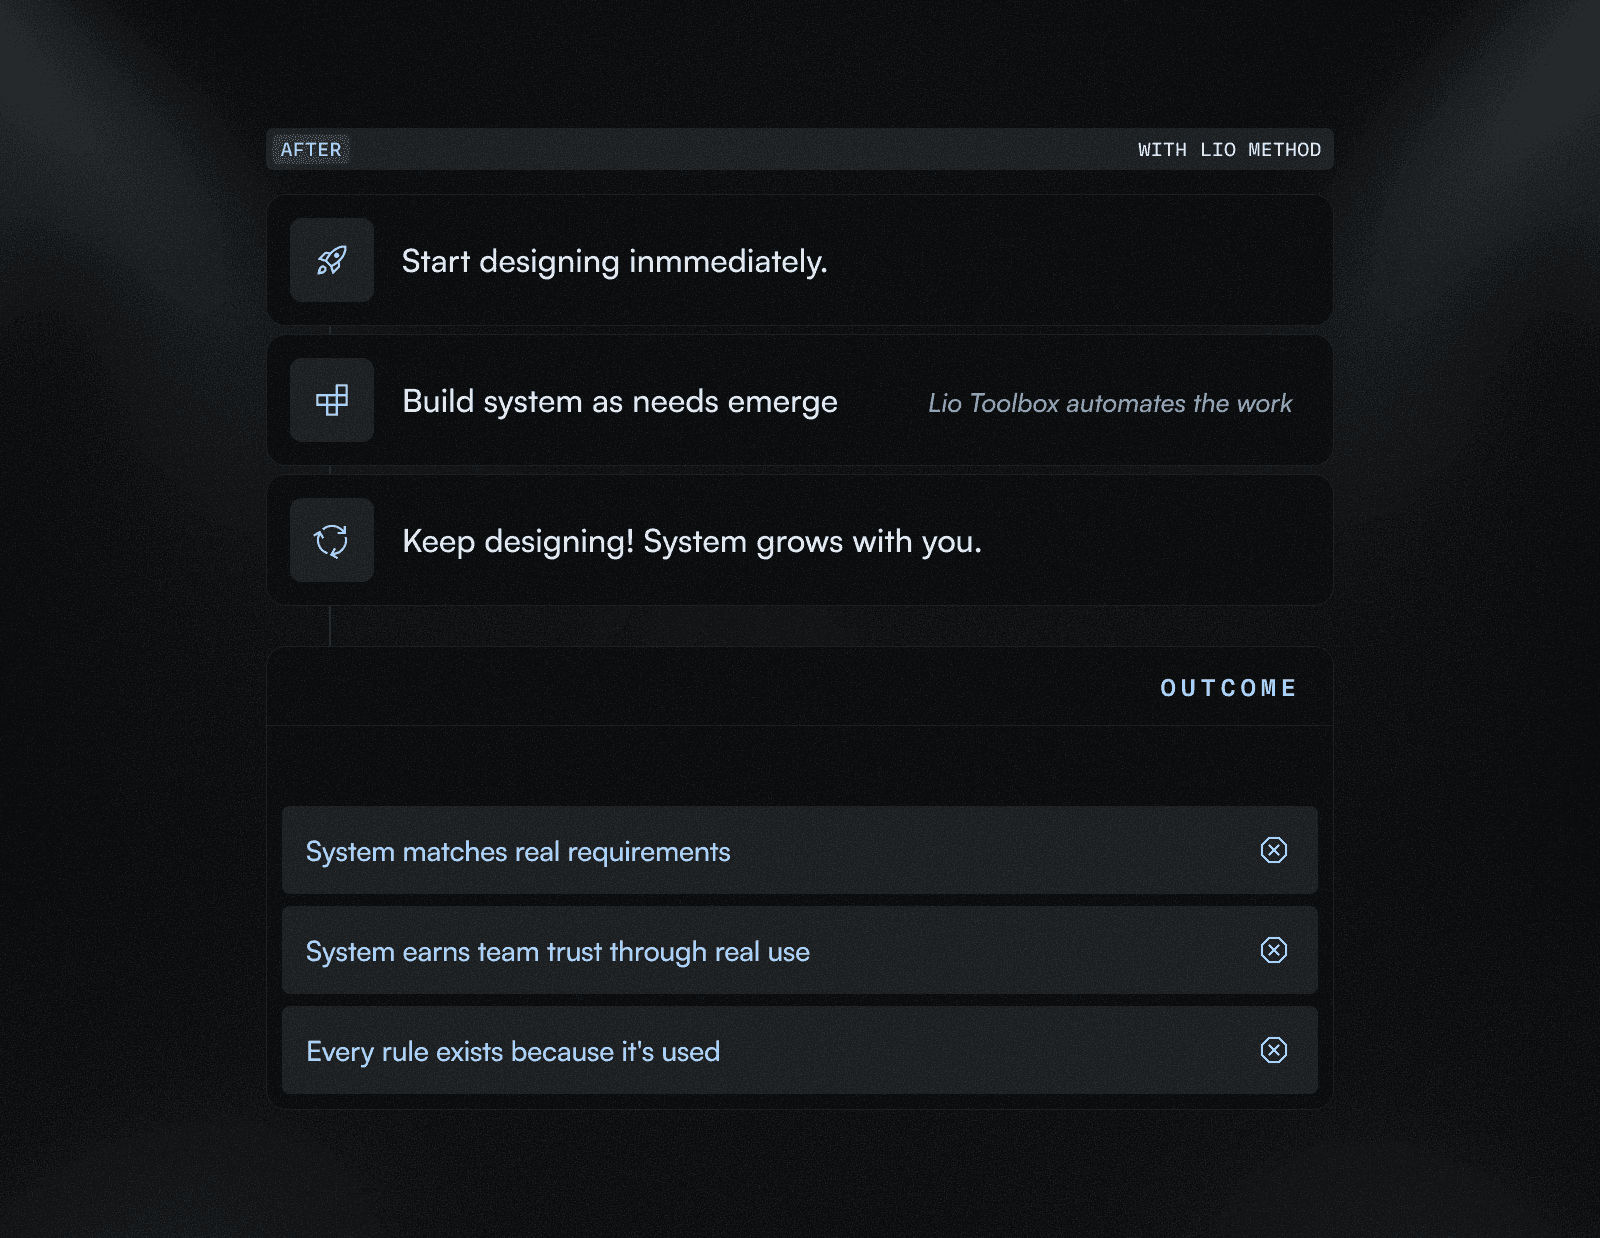Expand the Build system as needs emerge card
The width and height of the screenshot is (1600, 1238).
800,401
